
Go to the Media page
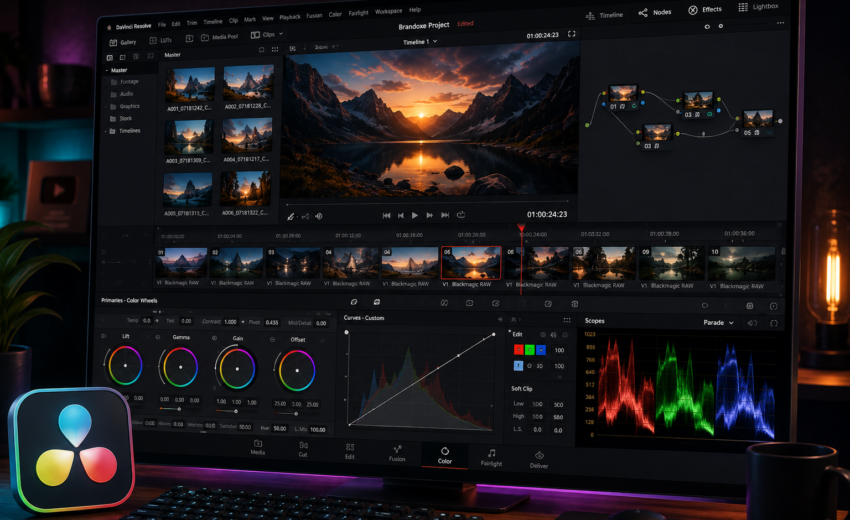pos(257,447)
